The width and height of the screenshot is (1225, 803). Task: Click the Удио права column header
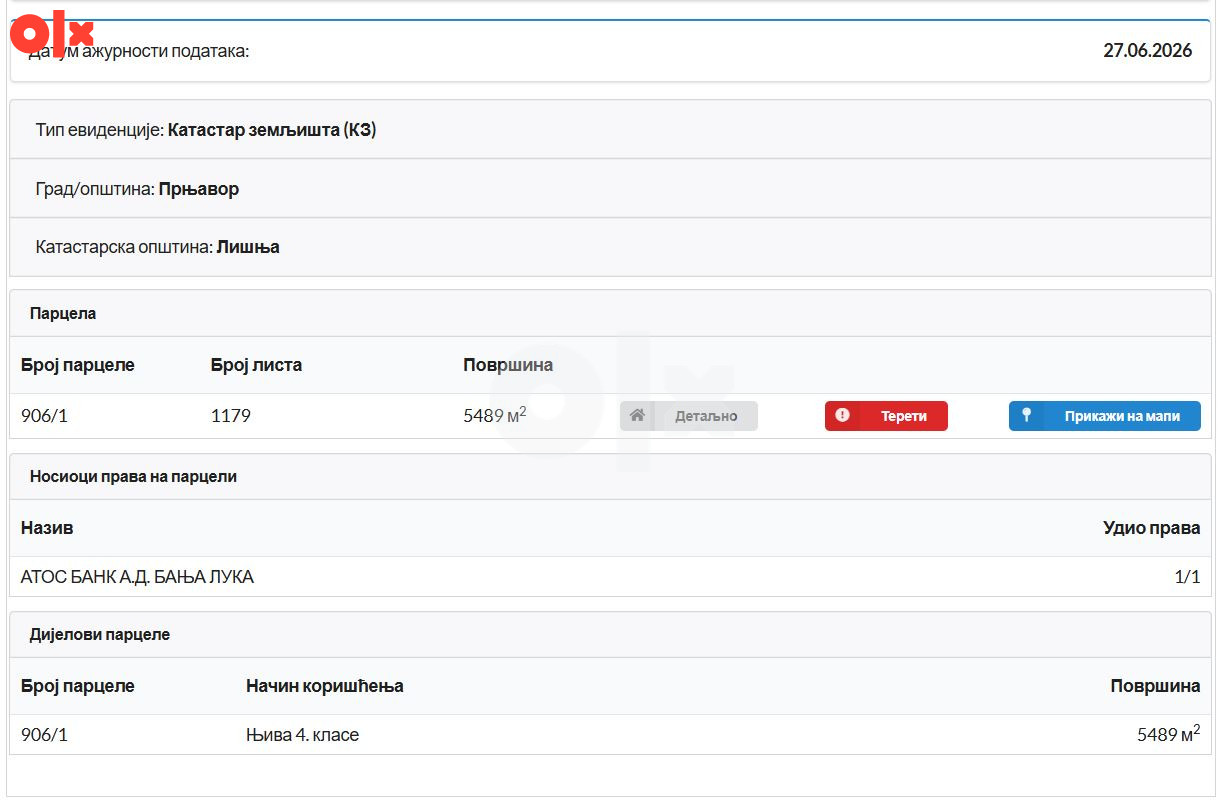tap(1151, 528)
